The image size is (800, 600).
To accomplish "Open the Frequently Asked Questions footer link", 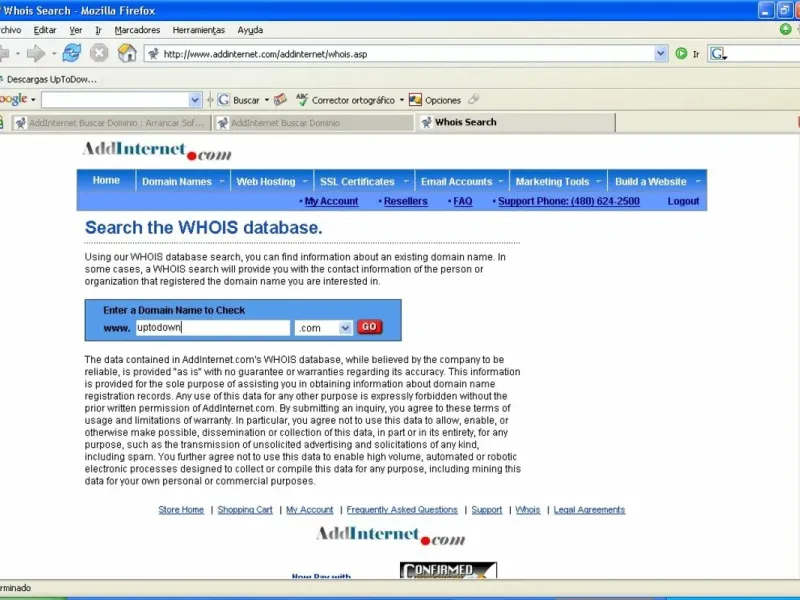I will pos(402,510).
